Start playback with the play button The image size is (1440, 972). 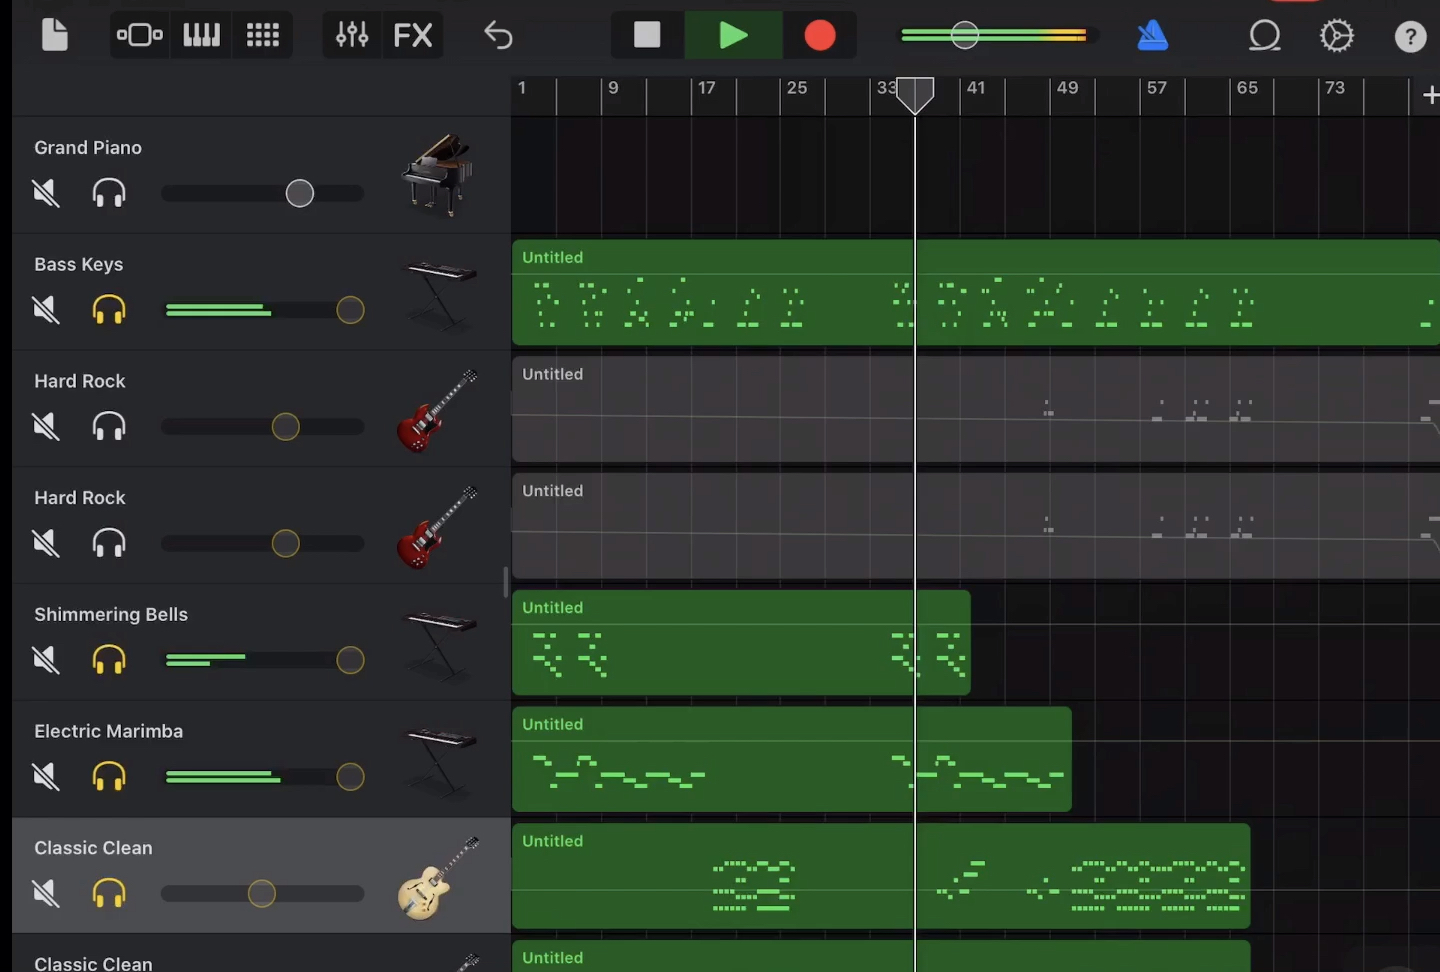(x=733, y=35)
